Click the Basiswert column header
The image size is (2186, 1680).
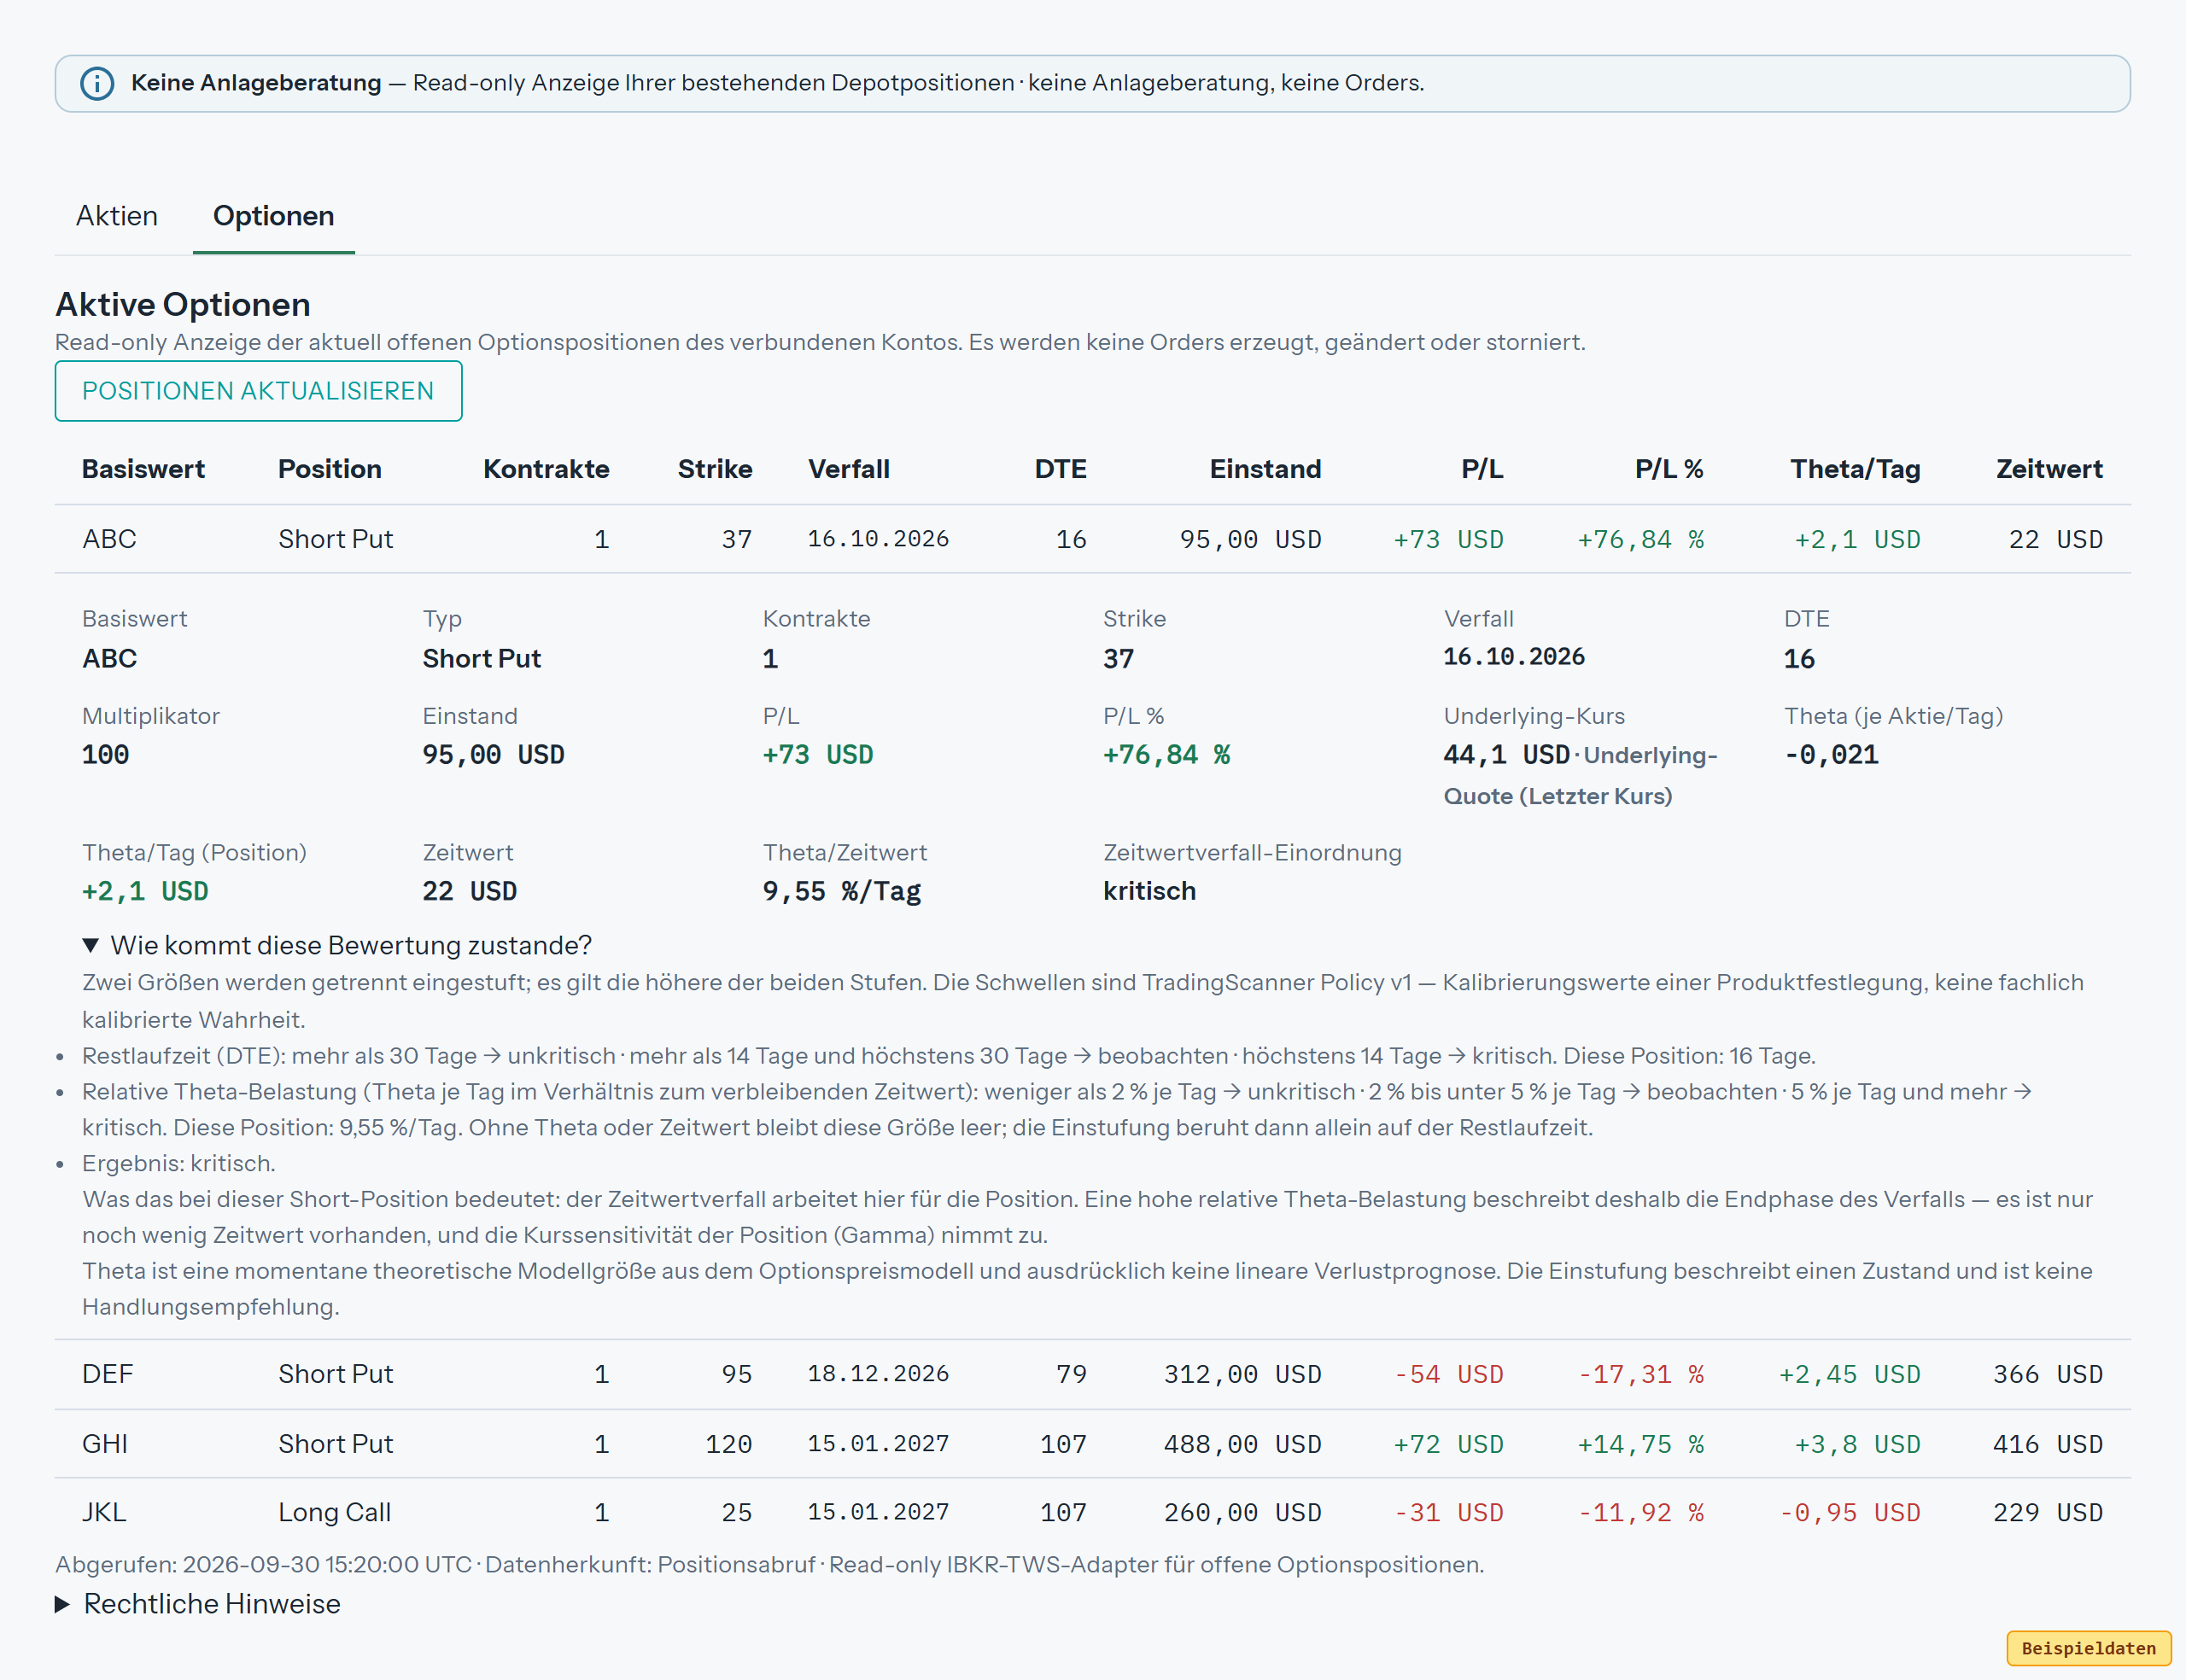click(143, 469)
